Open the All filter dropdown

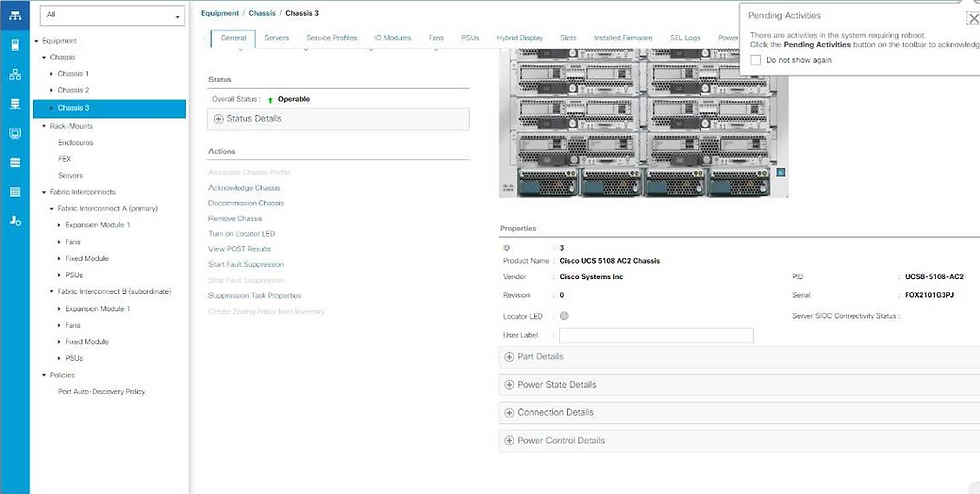click(x=112, y=15)
